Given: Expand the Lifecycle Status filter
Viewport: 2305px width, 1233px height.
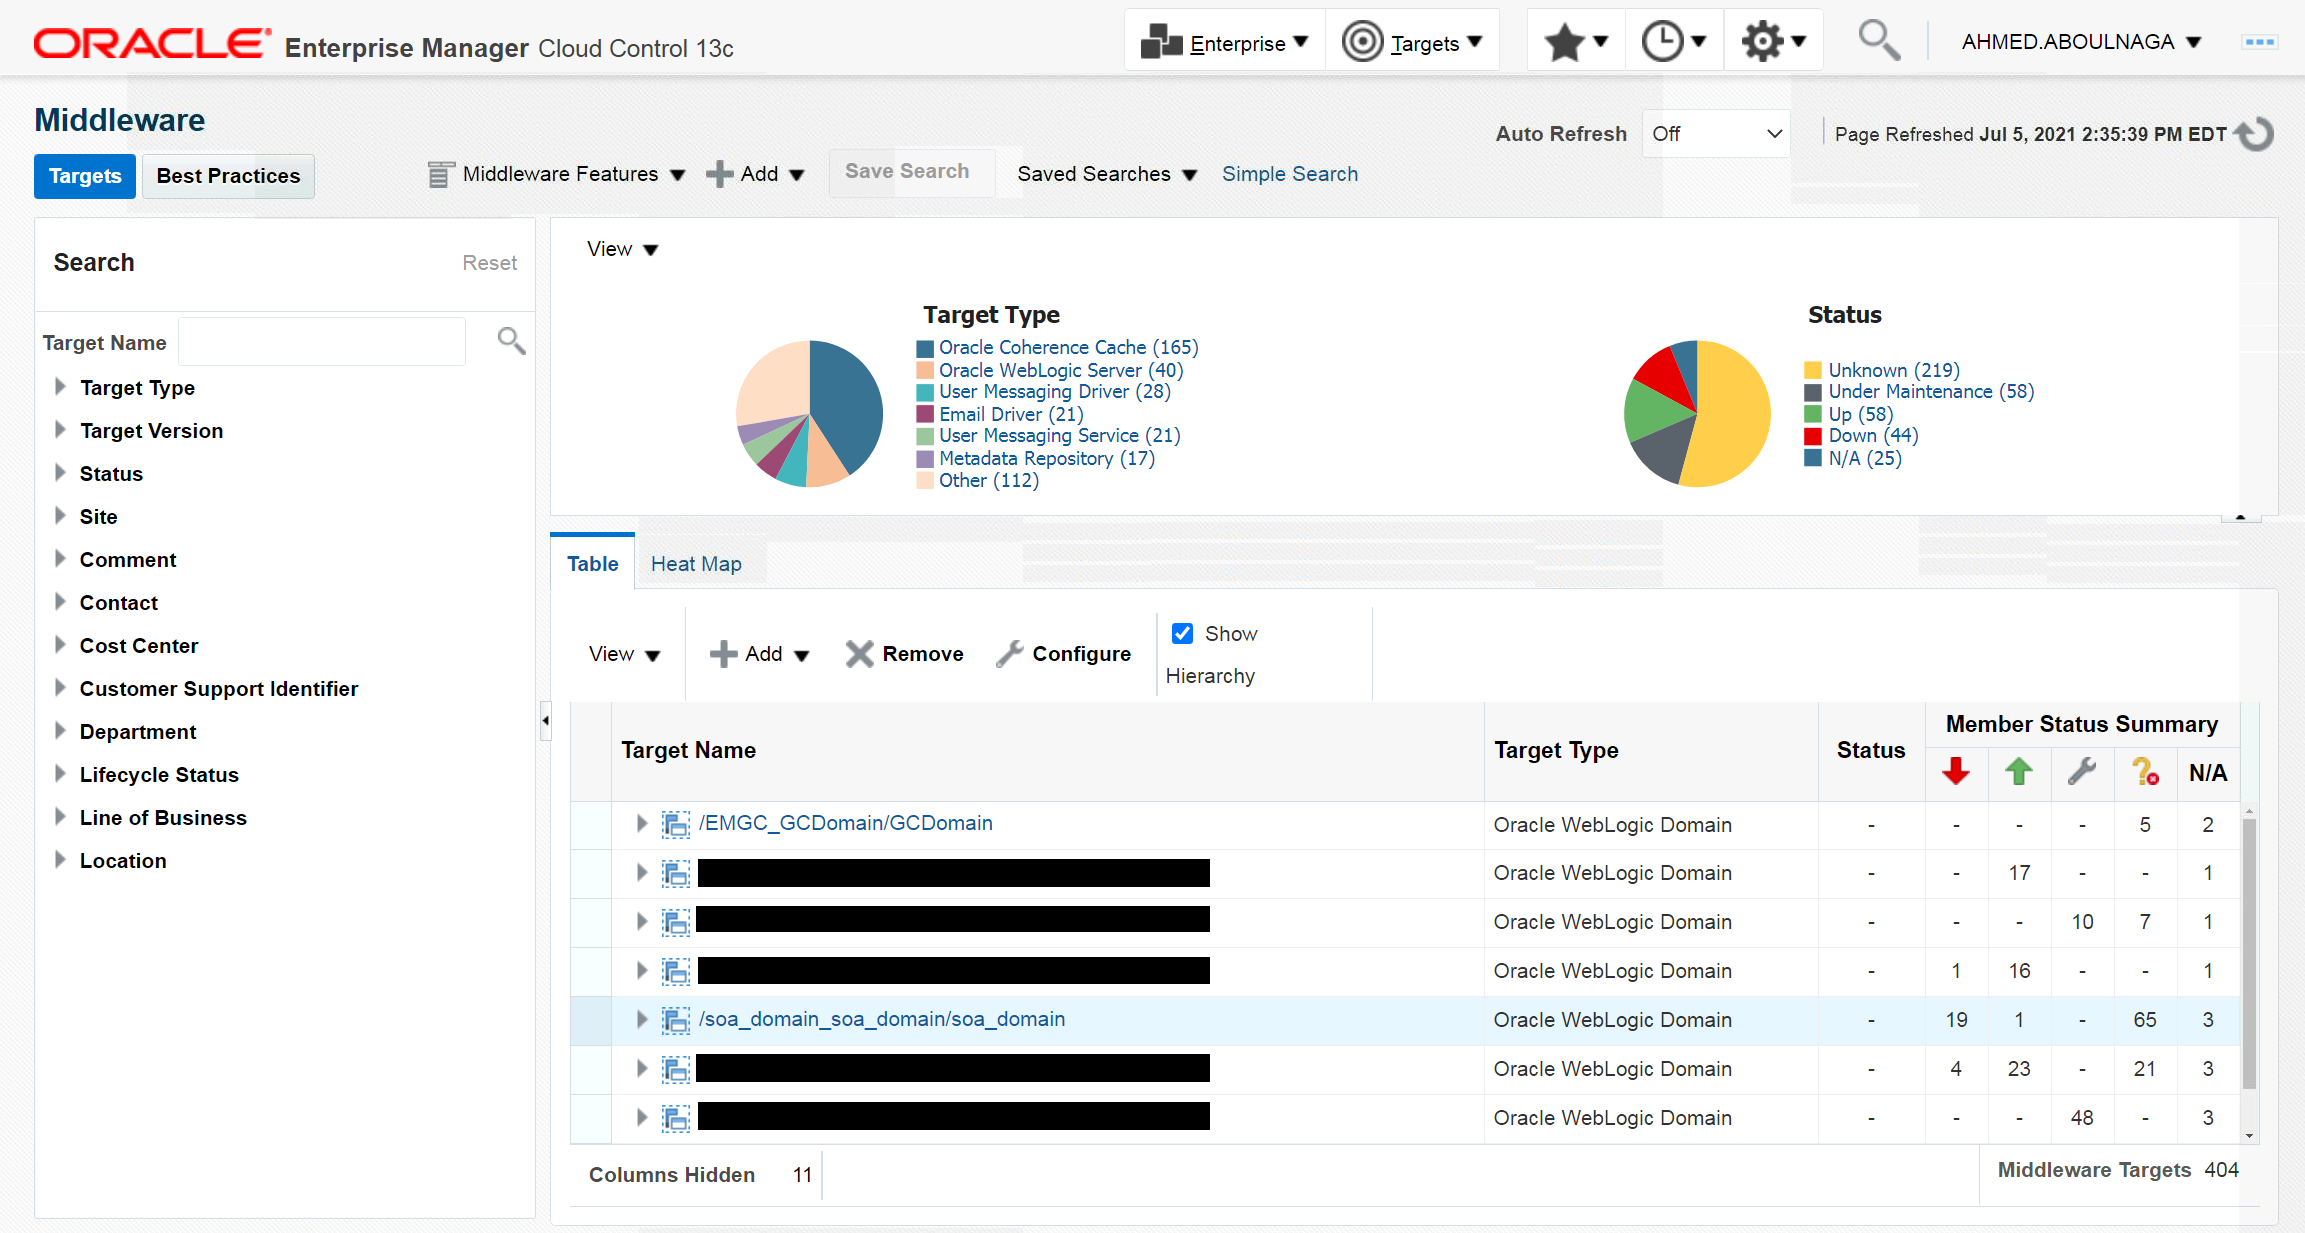Looking at the screenshot, I should click(x=60, y=774).
